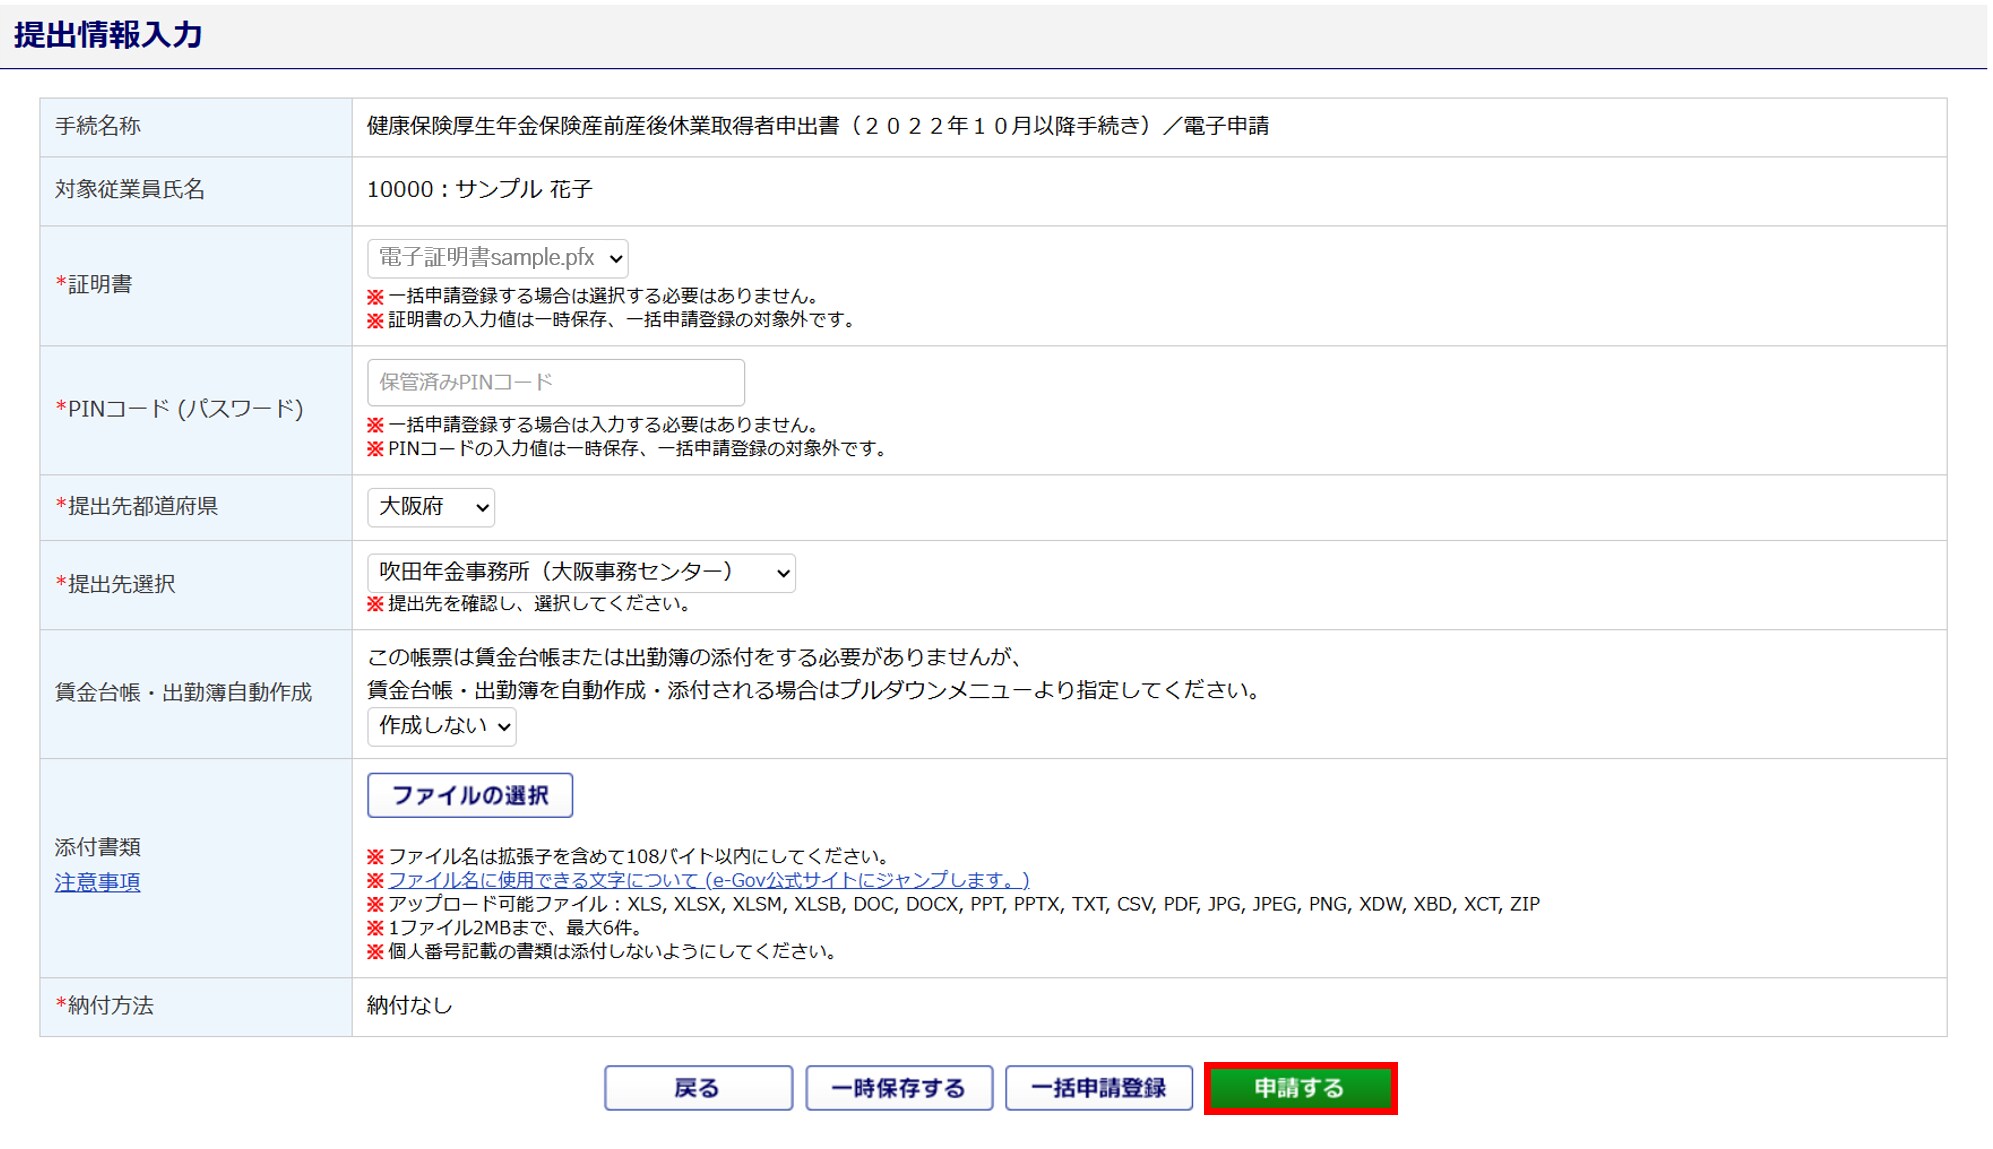This screenshot has width=1993, height=1149.
Task: Open the 証明書 certificate dropdown
Action: point(497,258)
